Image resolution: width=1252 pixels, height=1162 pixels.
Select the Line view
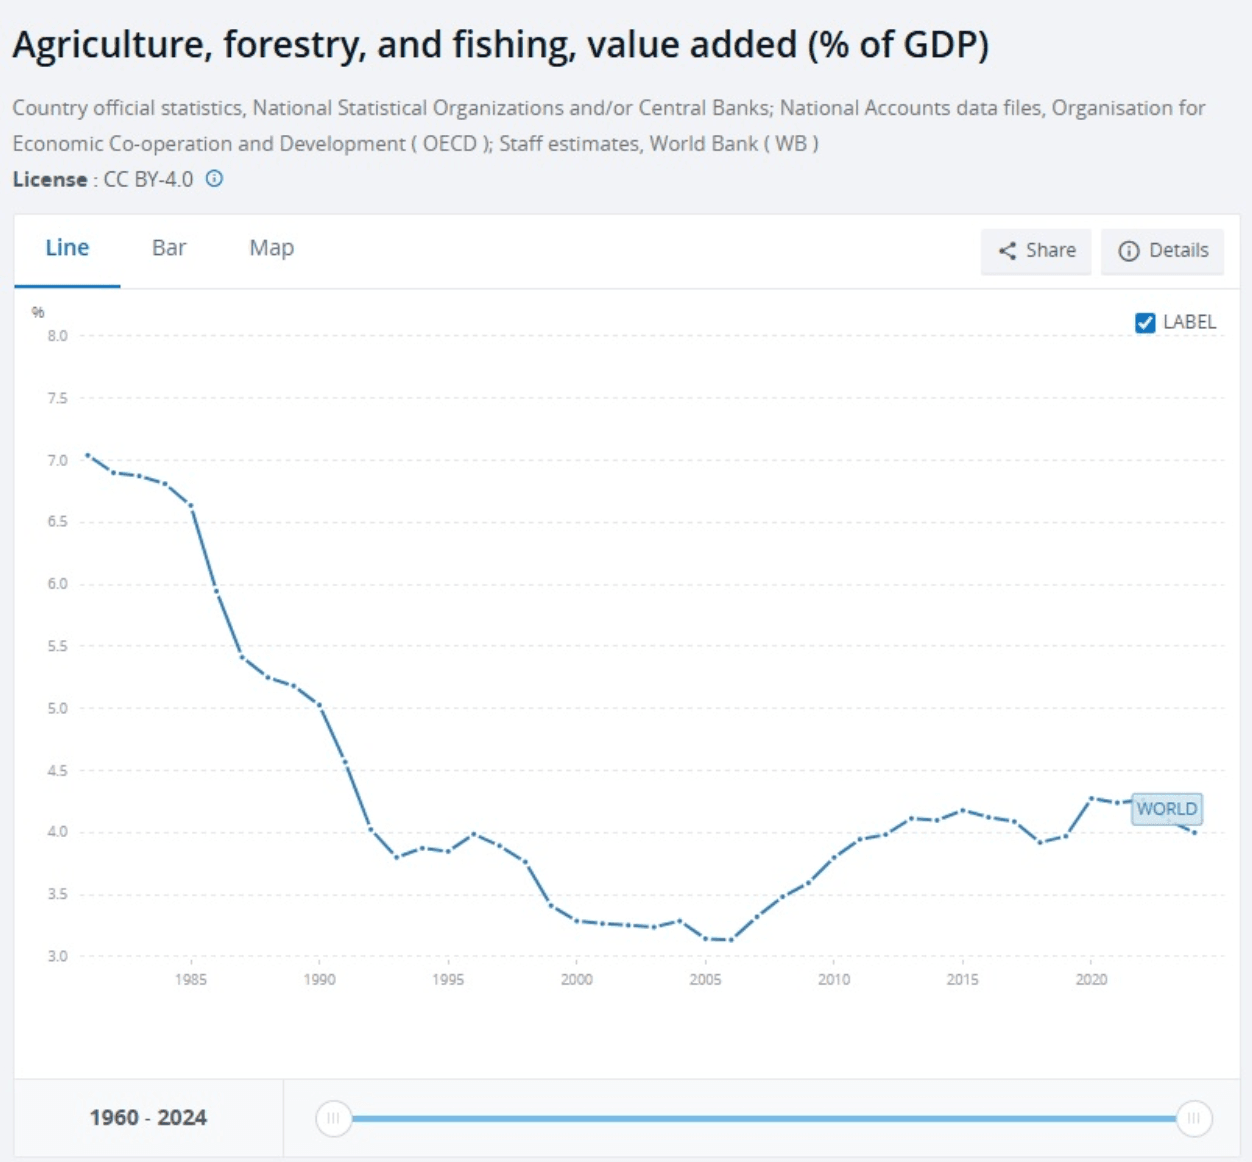coord(67,247)
